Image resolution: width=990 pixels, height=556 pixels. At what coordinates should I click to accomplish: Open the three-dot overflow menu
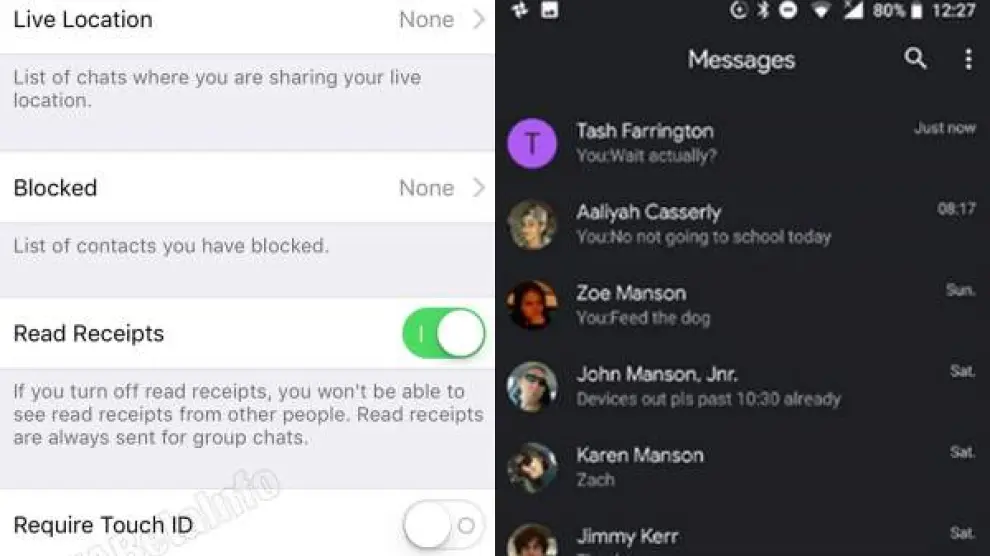pyautogui.click(x=968, y=59)
